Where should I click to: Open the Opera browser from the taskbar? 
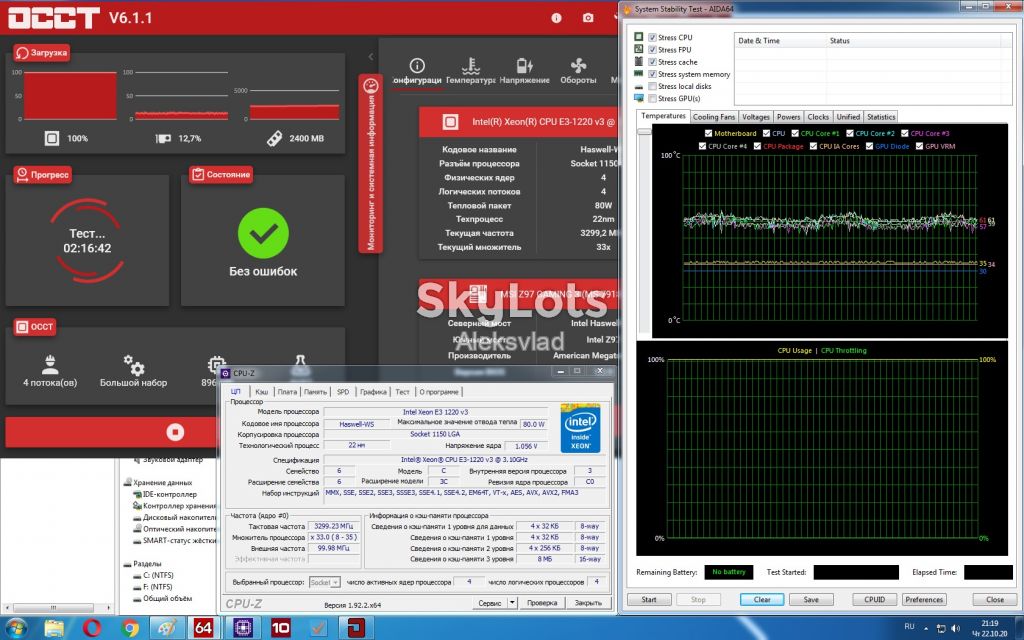91,628
